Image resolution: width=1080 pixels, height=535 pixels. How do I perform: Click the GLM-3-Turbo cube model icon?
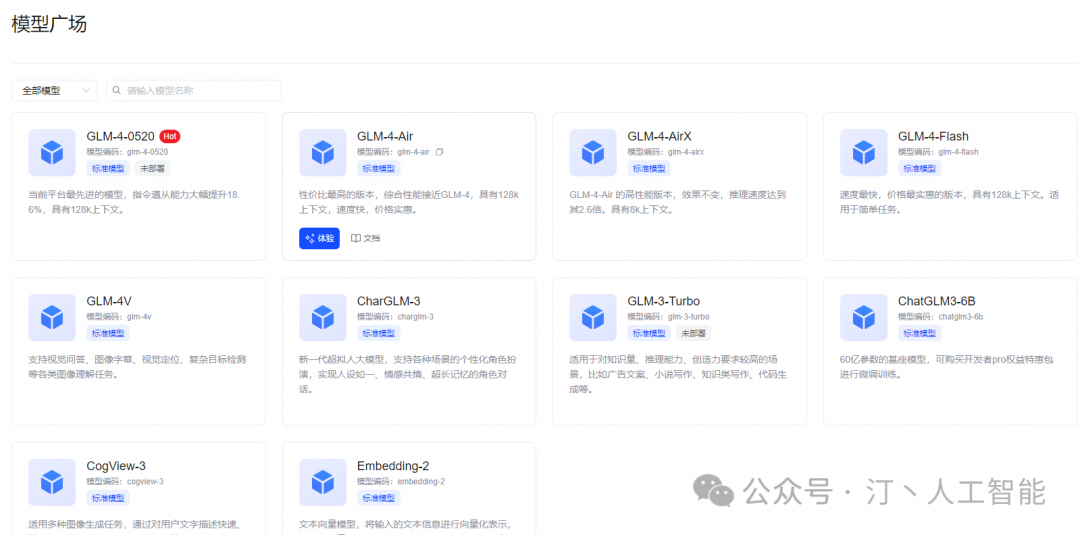[x=593, y=317]
